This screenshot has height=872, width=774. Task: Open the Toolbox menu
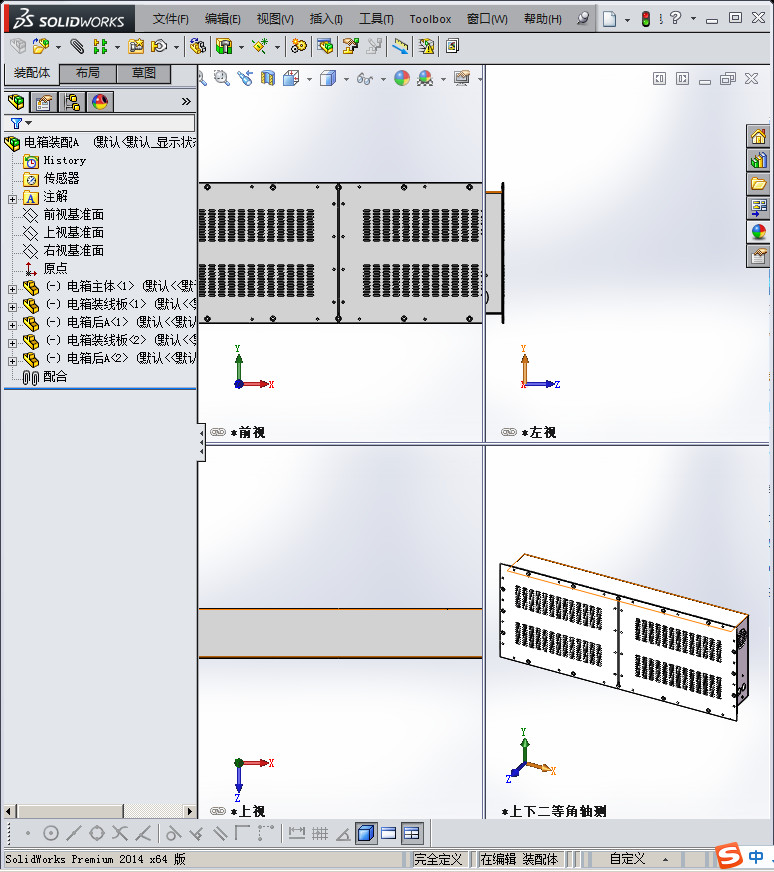430,19
